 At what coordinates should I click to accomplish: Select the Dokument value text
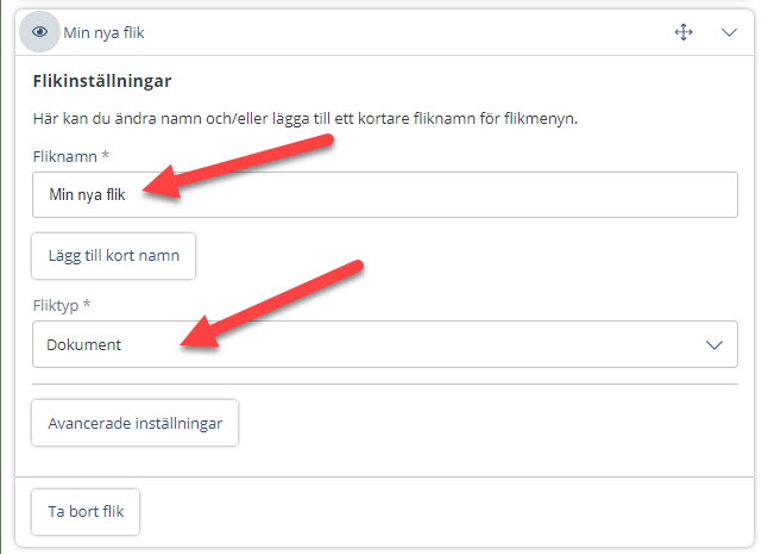point(84,345)
